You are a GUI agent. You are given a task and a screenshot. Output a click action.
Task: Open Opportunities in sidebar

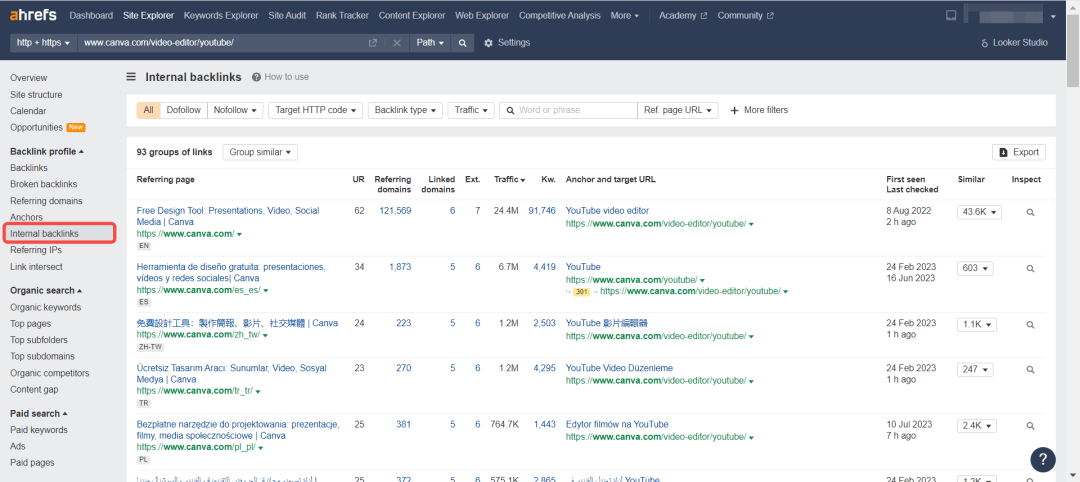pos(37,127)
